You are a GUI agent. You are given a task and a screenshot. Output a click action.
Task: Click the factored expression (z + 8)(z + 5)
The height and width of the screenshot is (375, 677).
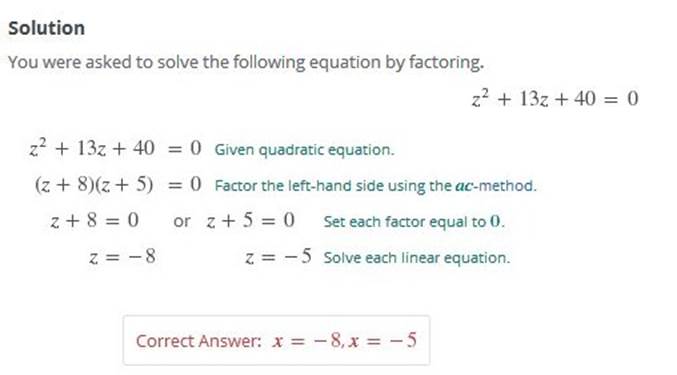click(x=94, y=185)
